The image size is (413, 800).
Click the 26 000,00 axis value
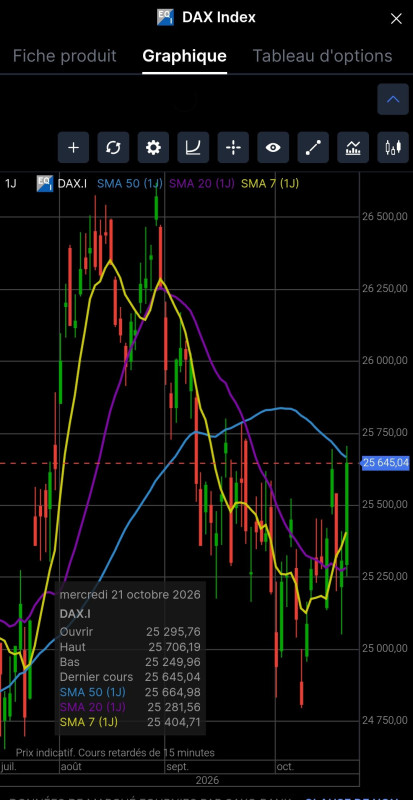tap(385, 361)
